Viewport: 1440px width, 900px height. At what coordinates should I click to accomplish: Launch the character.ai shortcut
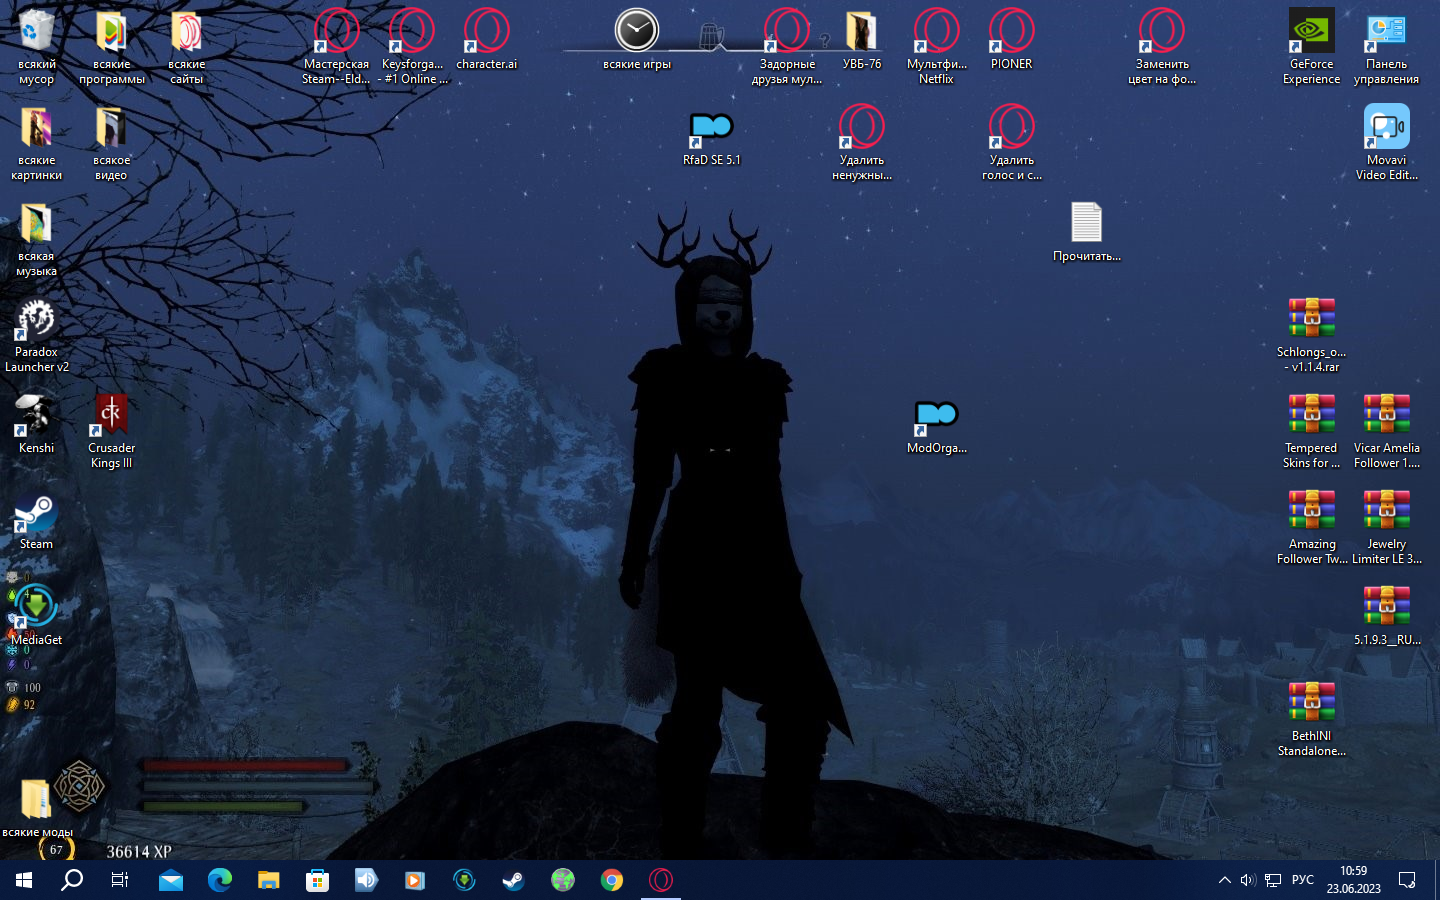(486, 40)
